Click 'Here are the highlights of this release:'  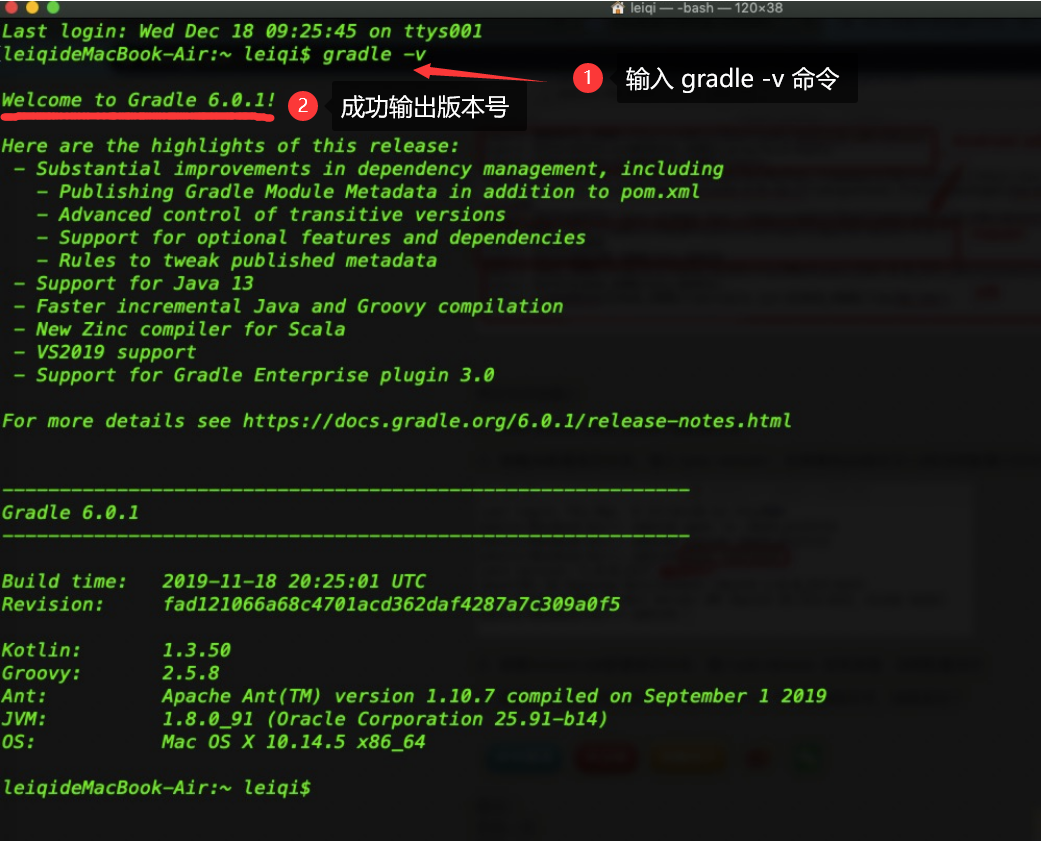tap(231, 146)
